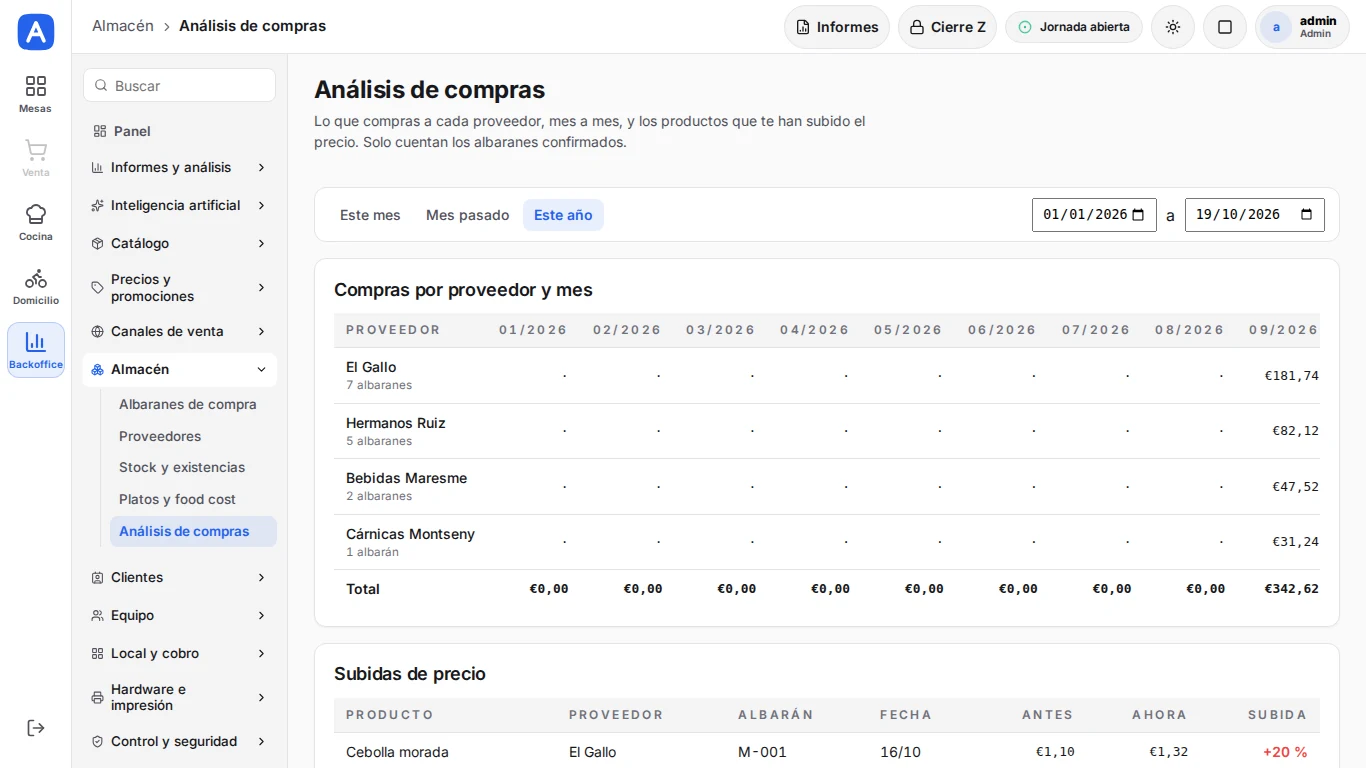1366x768 pixels.
Task: Open the admin user avatar menu
Action: pyautogui.click(x=1302, y=27)
